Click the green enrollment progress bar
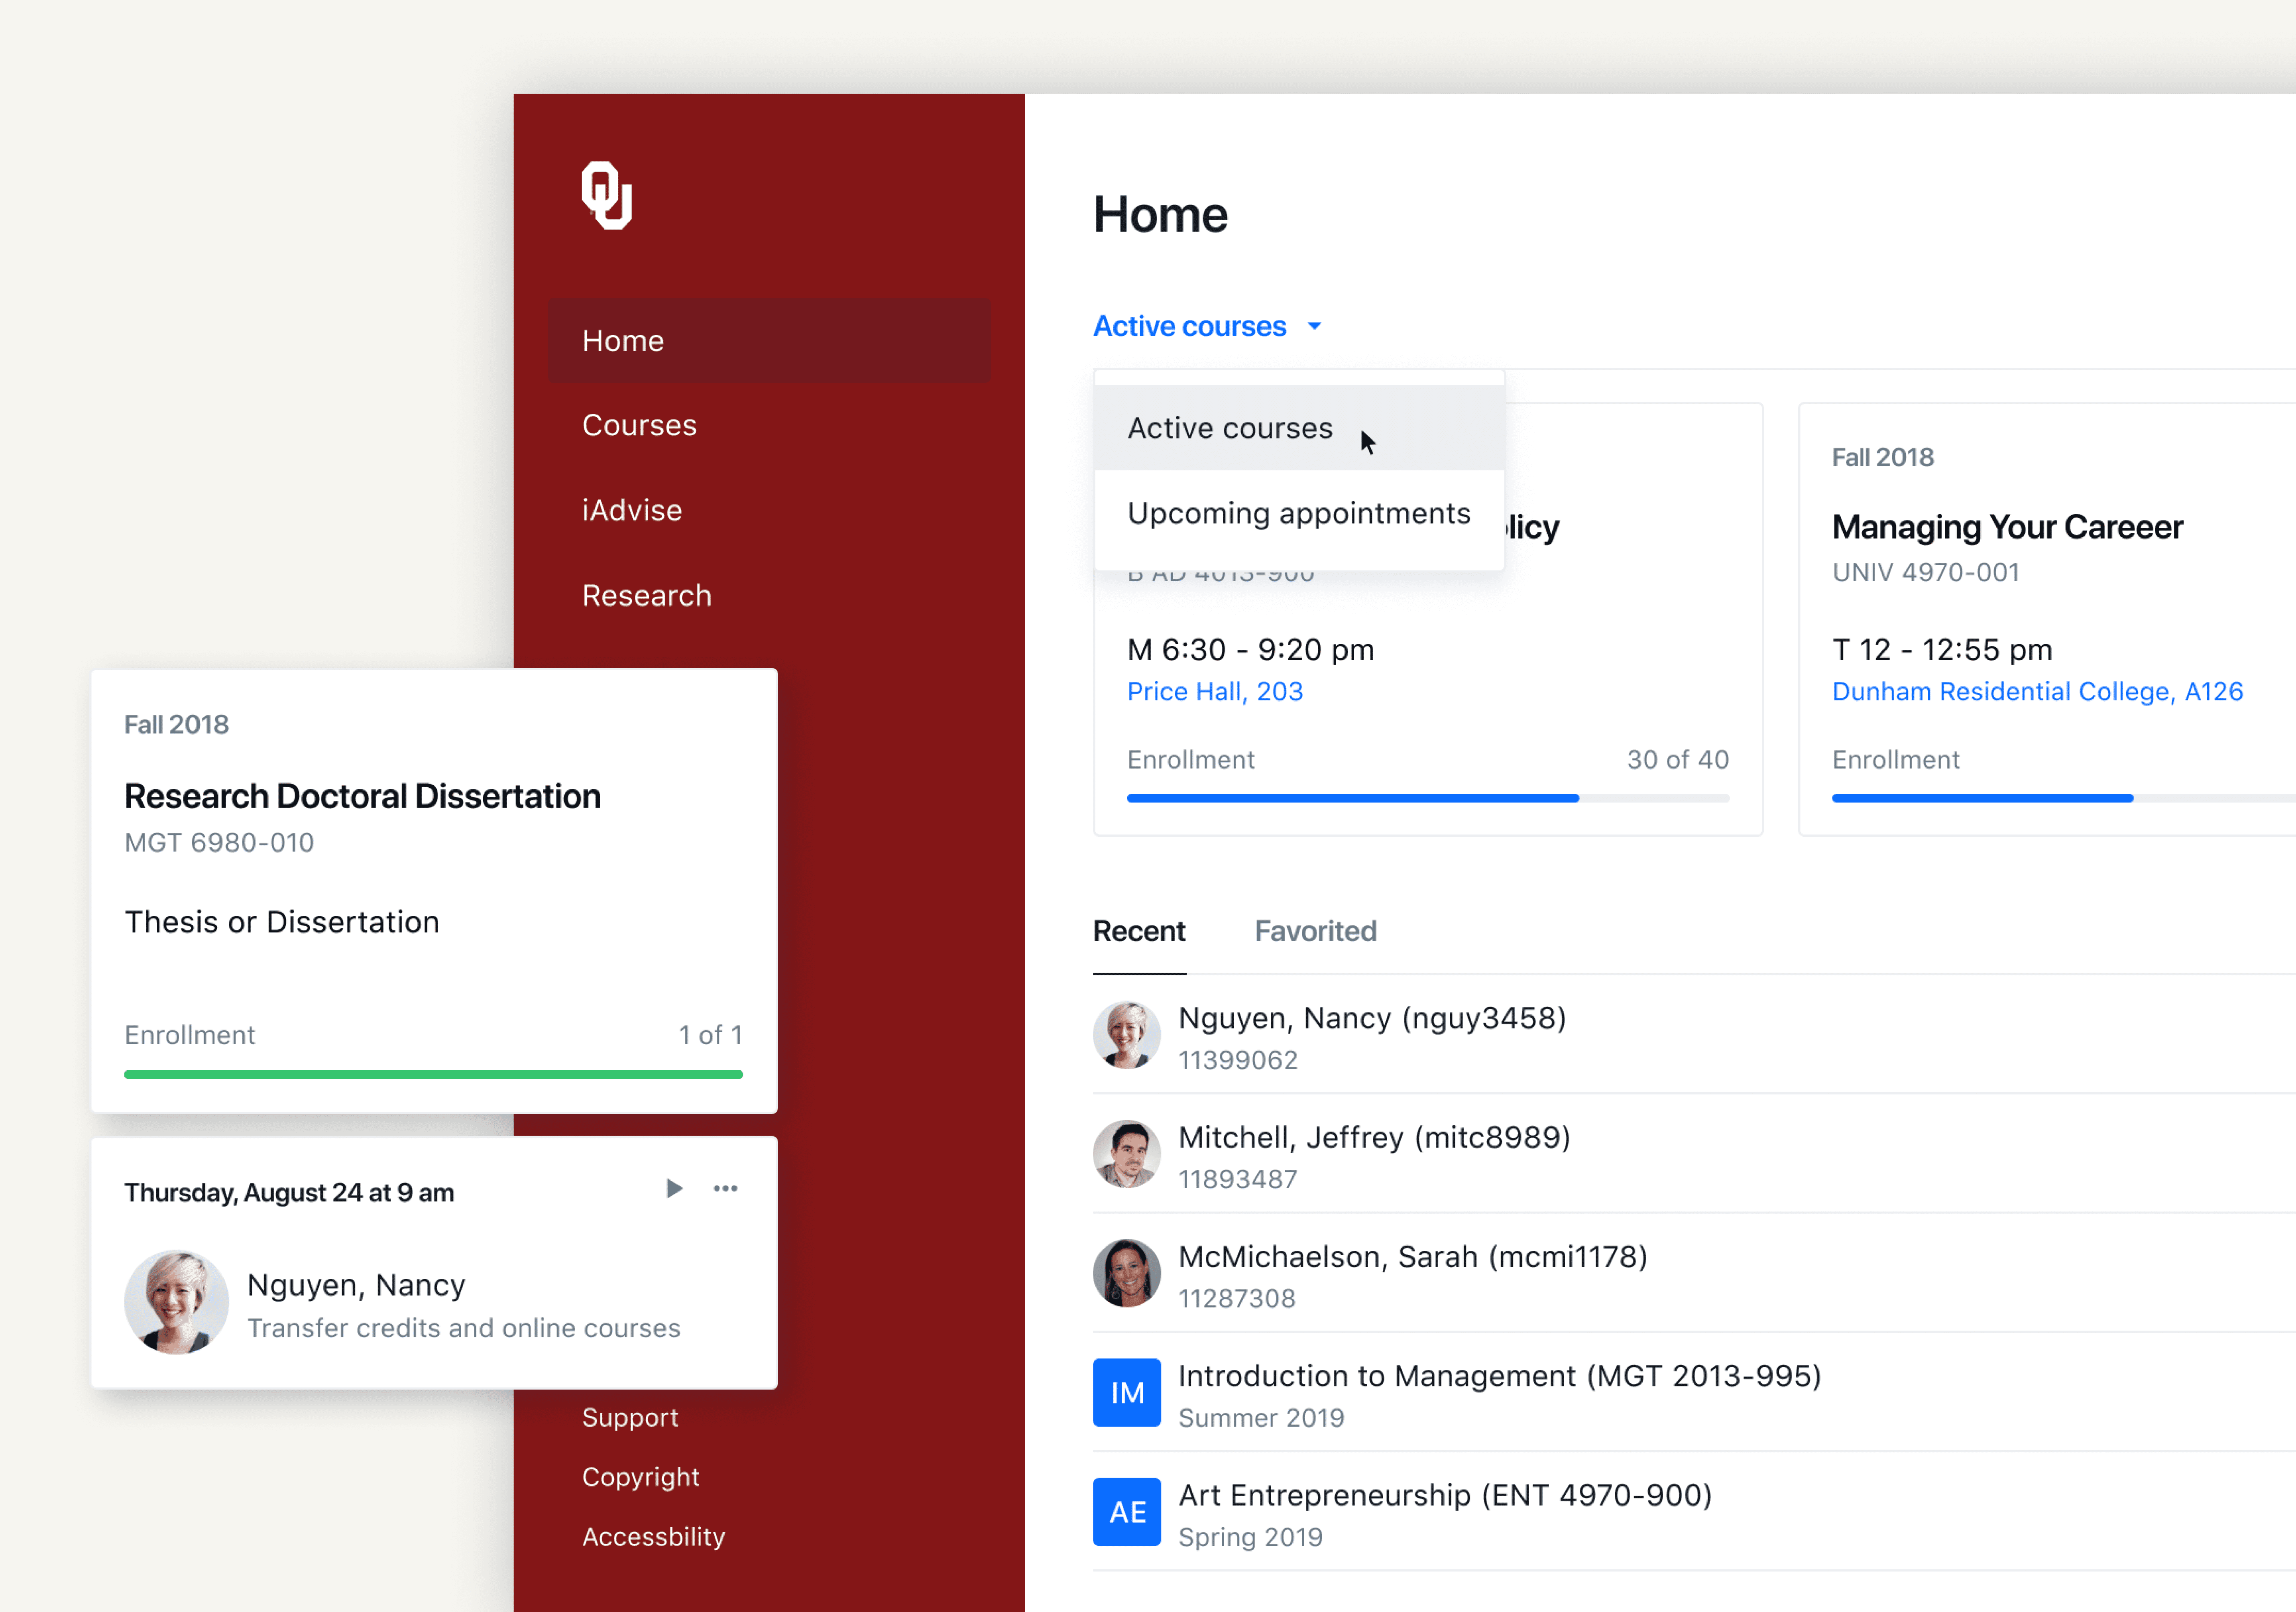Viewport: 2296px width, 1612px height. pyautogui.click(x=433, y=1074)
